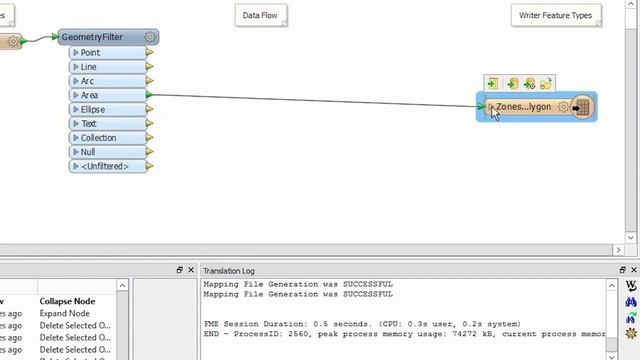
Task: Click the first quick-add icon above Zones...lygon
Action: click(x=493, y=84)
